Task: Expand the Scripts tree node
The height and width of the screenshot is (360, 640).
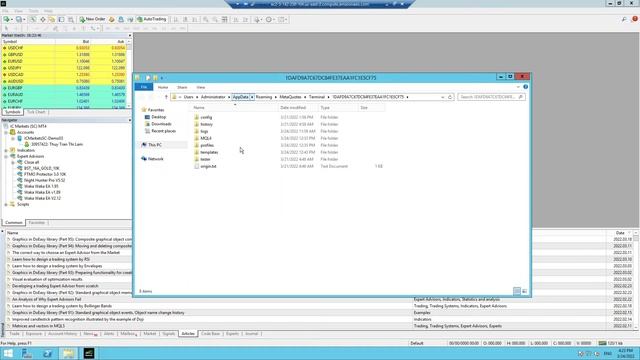Action: 6,204
